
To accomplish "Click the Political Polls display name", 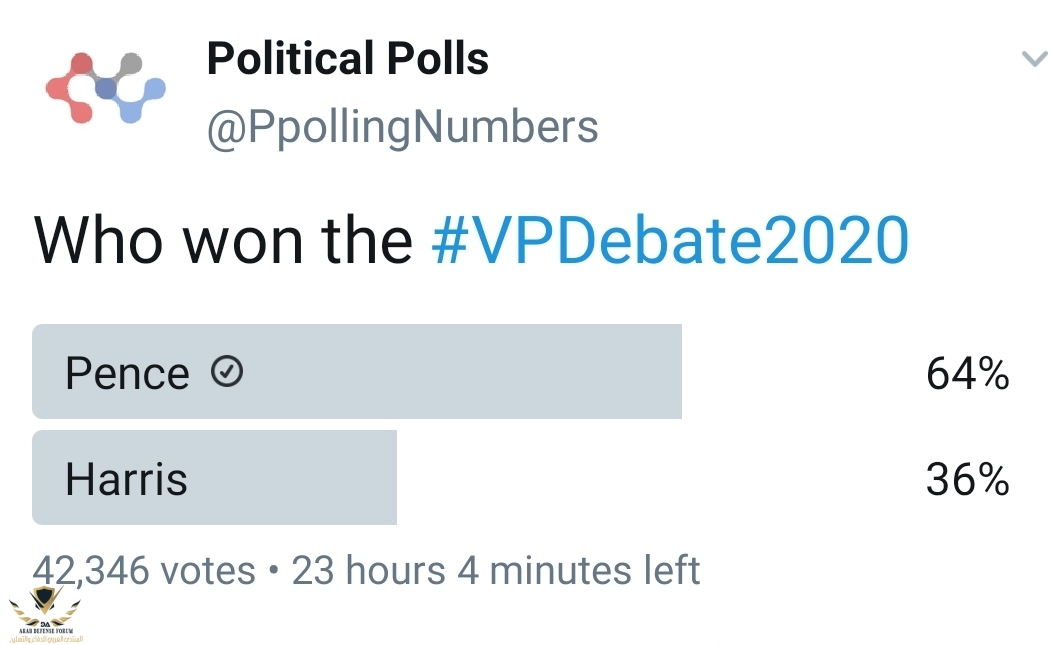I will [348, 58].
